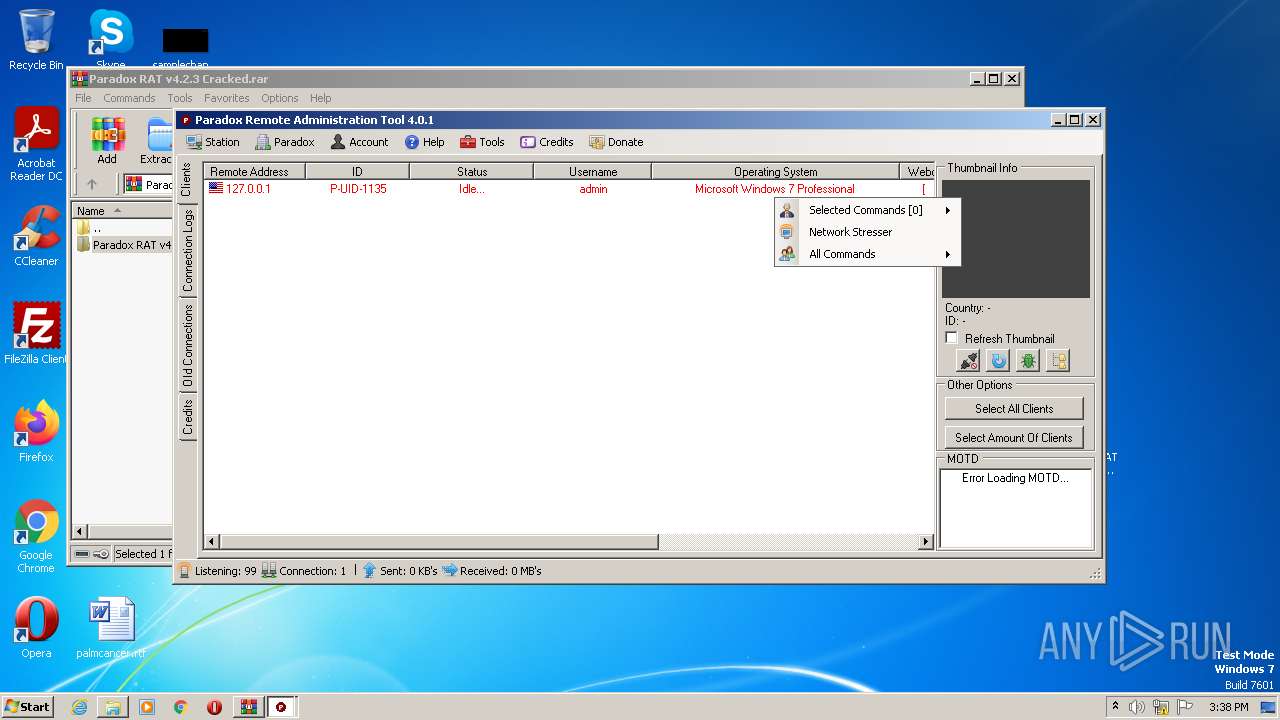Click the Start button on taskbar
This screenshot has width=1280, height=720.
click(x=28, y=706)
